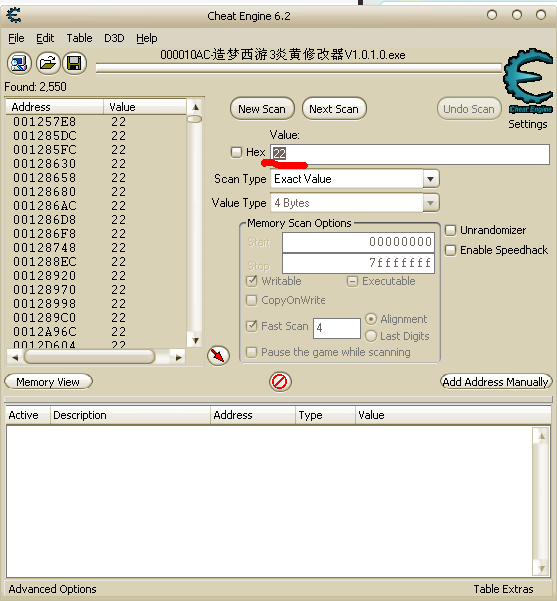Screen dimensions: 557x601
Task: Open a cheat table folder icon
Action: (48, 63)
